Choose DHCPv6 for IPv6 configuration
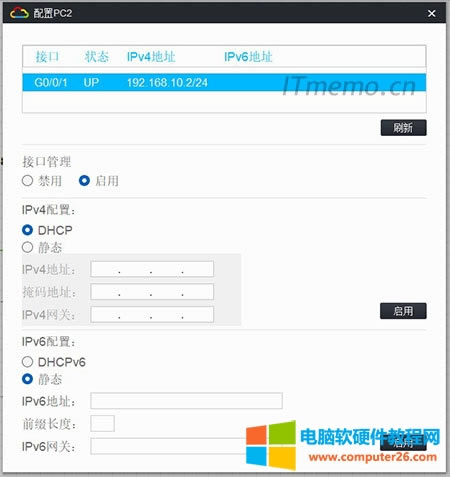Image resolution: width=450 pixels, height=477 pixels. point(27,362)
